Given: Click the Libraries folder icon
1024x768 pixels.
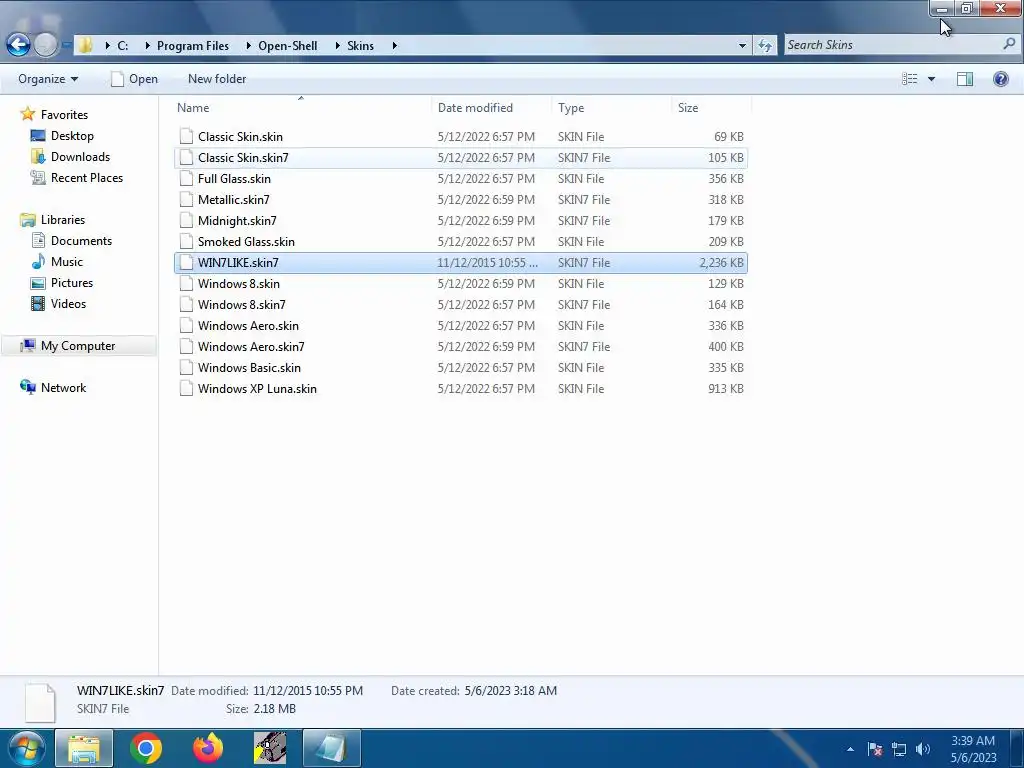Looking at the screenshot, I should pos(27,220).
